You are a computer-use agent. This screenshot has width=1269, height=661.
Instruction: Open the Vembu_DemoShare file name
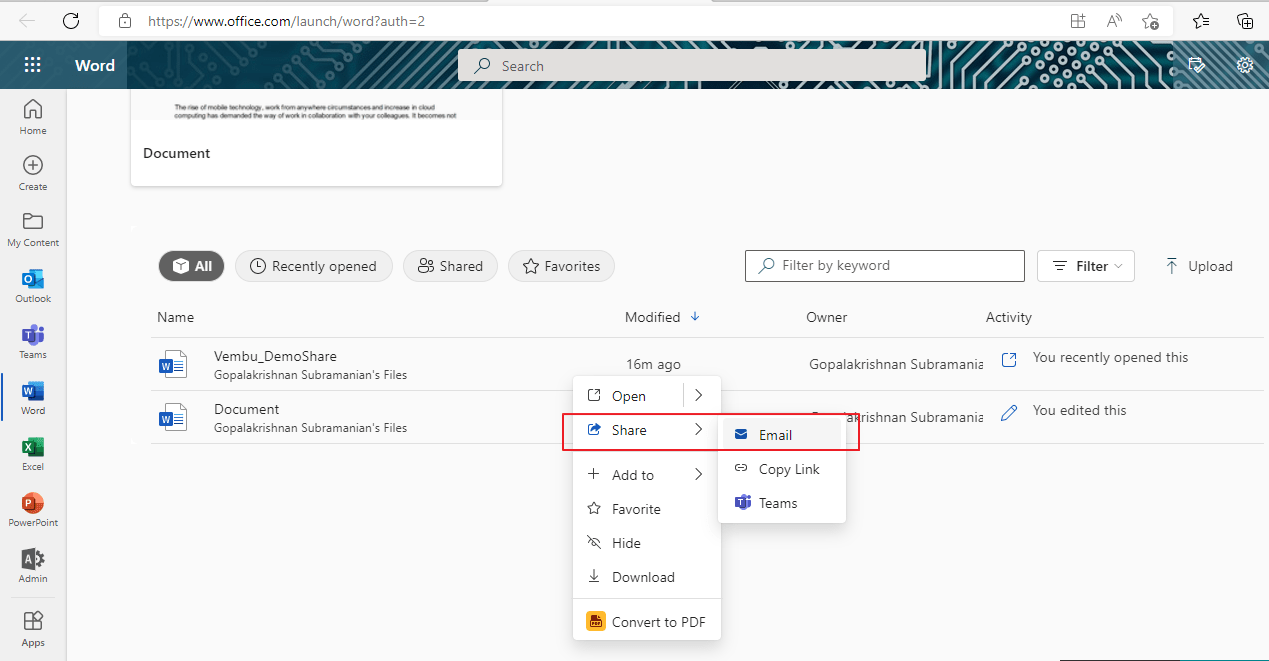pyautogui.click(x=275, y=356)
